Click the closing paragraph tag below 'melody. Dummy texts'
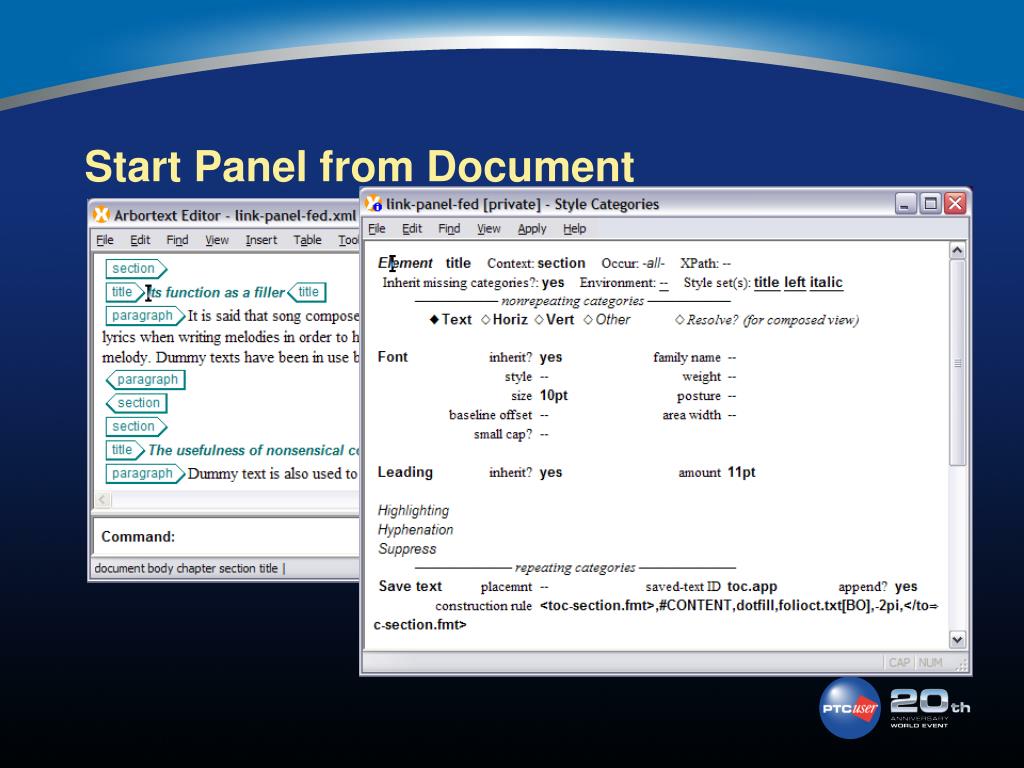The width and height of the screenshot is (1024, 768). click(x=145, y=379)
